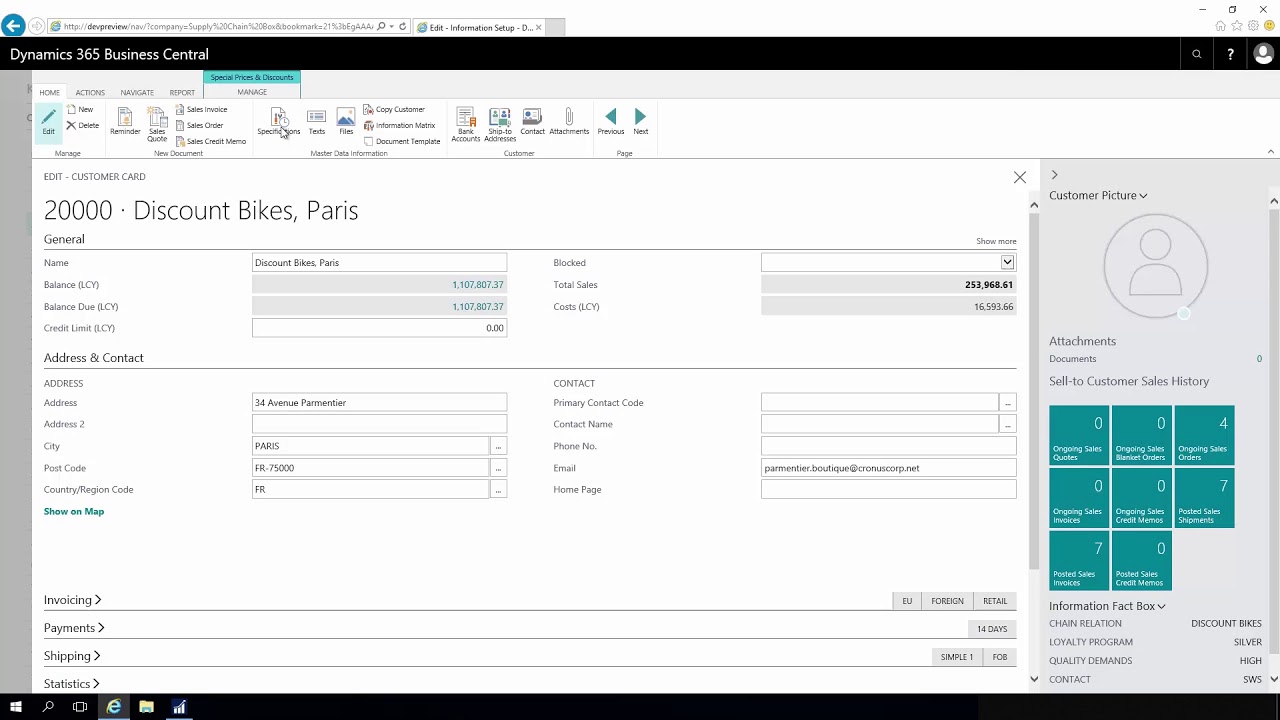1280x720 pixels.
Task: Click the Edit pencil icon in ribbon
Action: tap(48, 121)
